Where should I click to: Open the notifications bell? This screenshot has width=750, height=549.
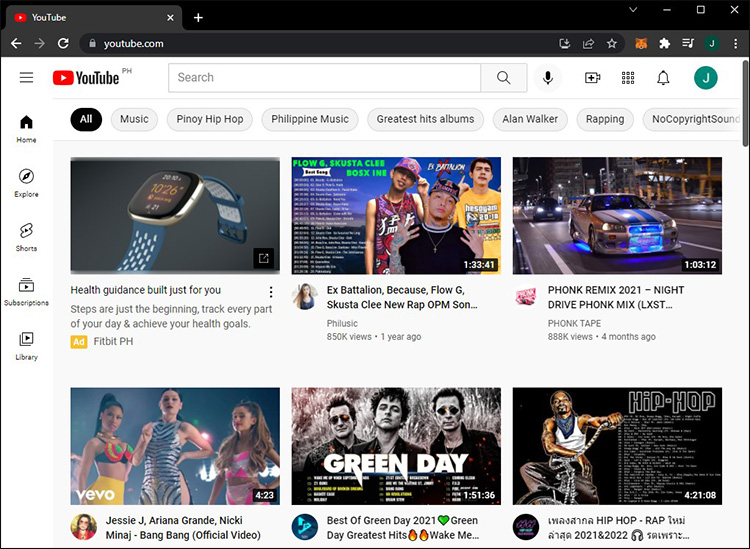(x=663, y=78)
